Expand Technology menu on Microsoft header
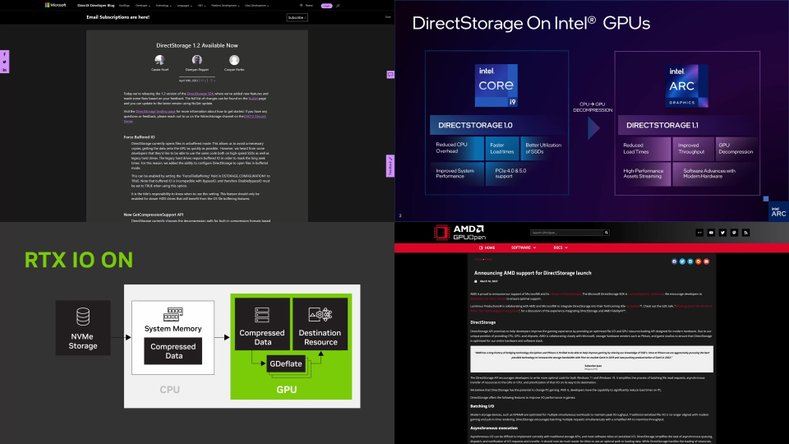Screen dimensions: 789x444 pos(164,6)
